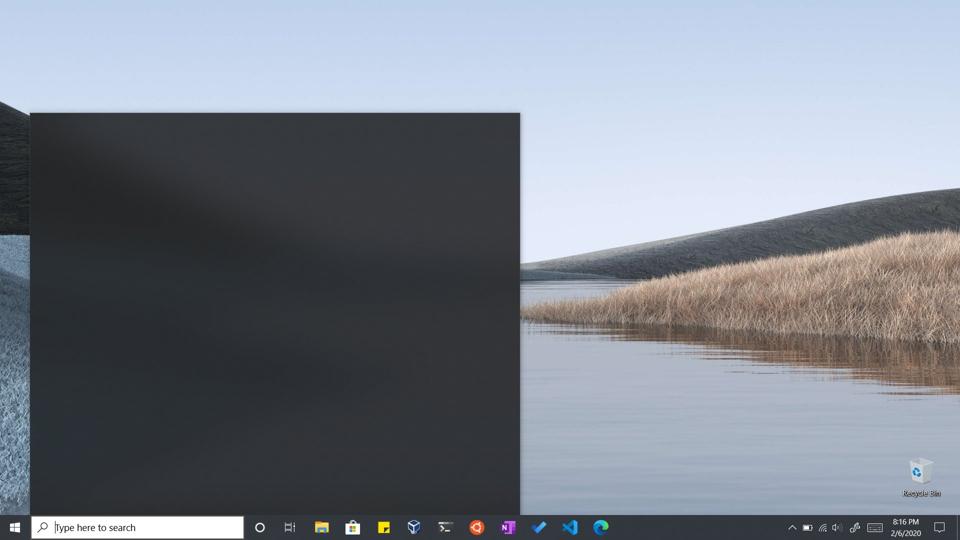The width and height of the screenshot is (960, 540).
Task: Launch VirtualBox from the taskbar
Action: [x=414, y=527]
